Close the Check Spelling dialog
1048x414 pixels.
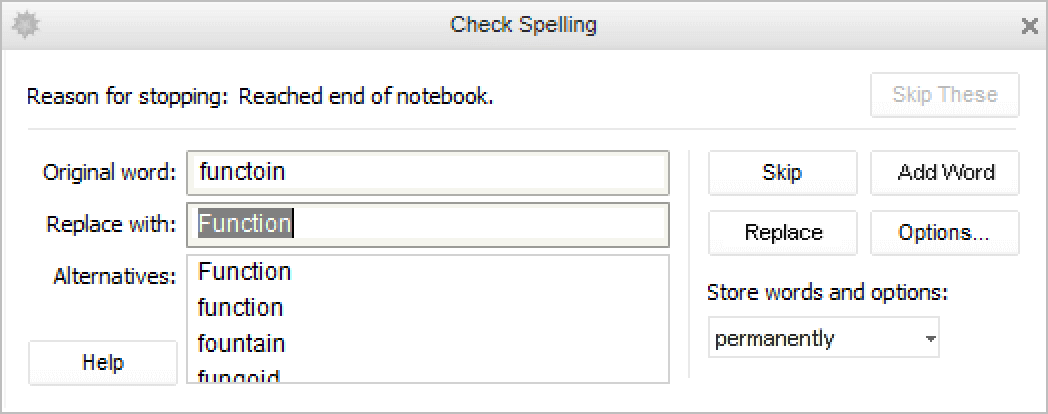coord(1029,26)
